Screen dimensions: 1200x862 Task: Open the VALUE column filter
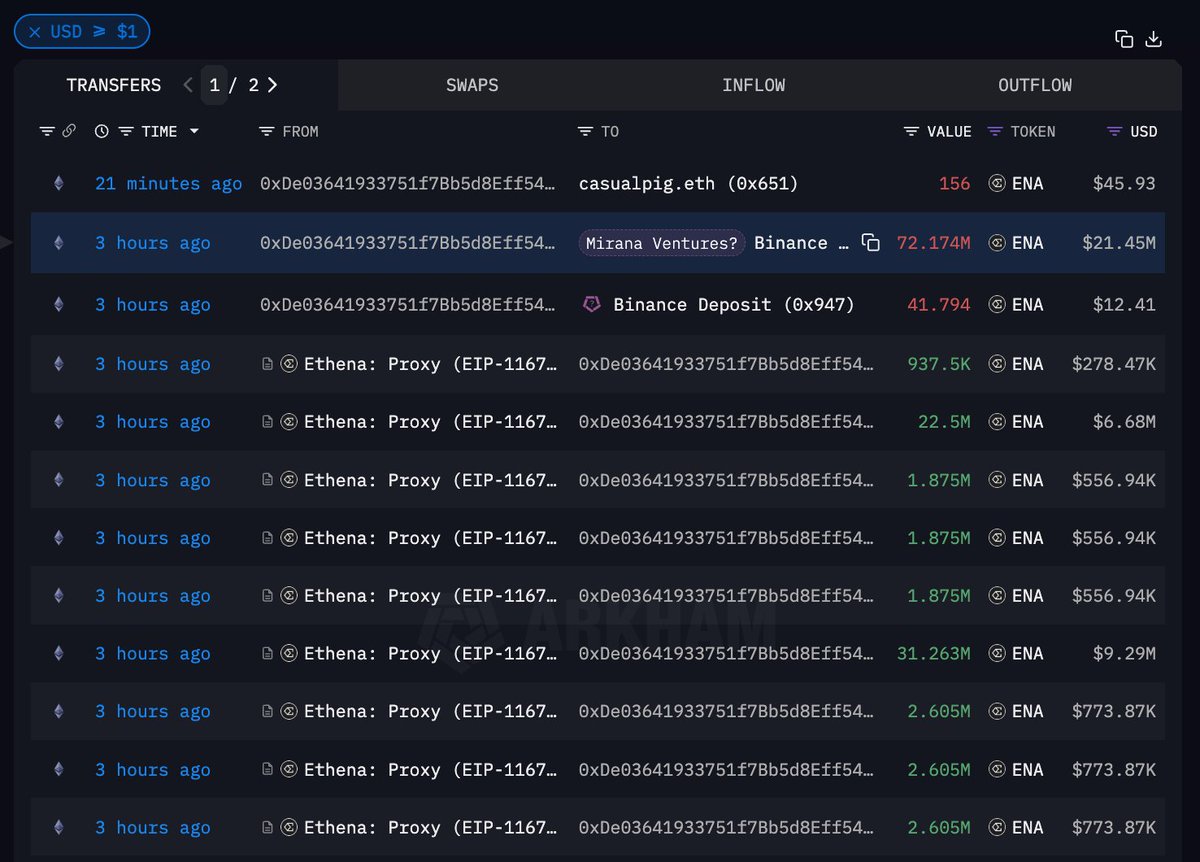tap(911, 131)
